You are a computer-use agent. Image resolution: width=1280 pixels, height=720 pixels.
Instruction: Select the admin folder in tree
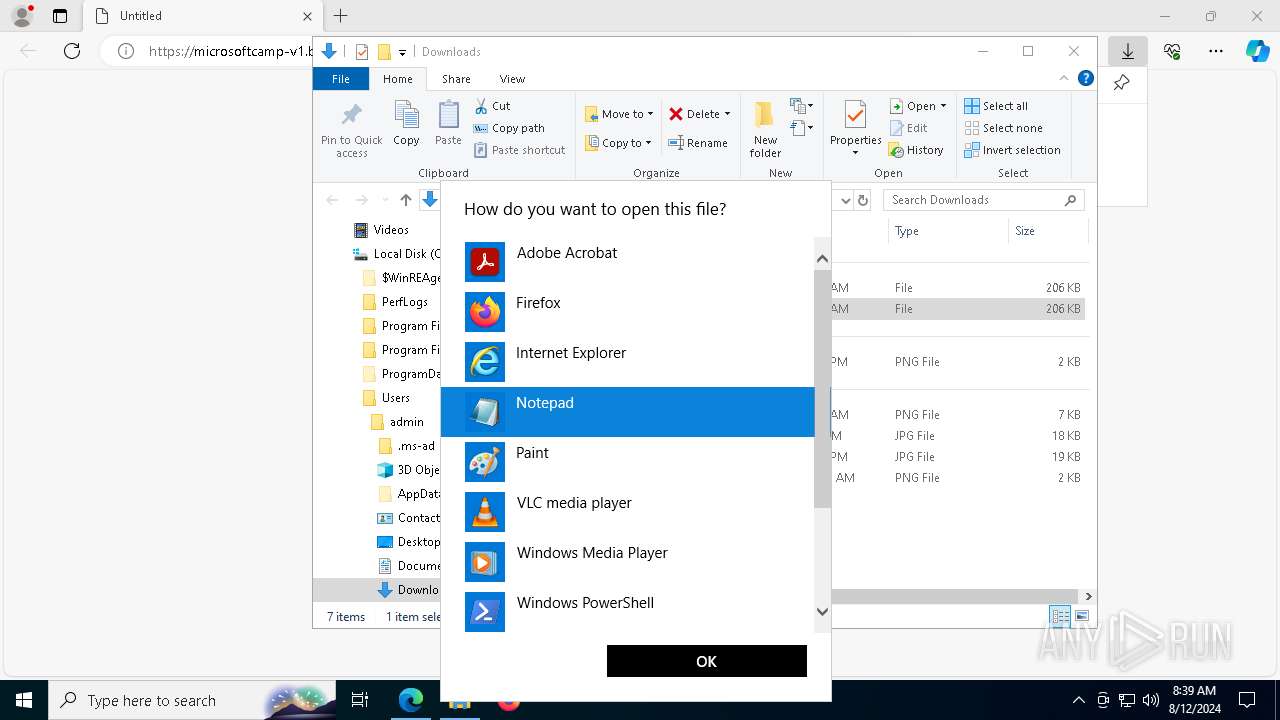point(397,422)
